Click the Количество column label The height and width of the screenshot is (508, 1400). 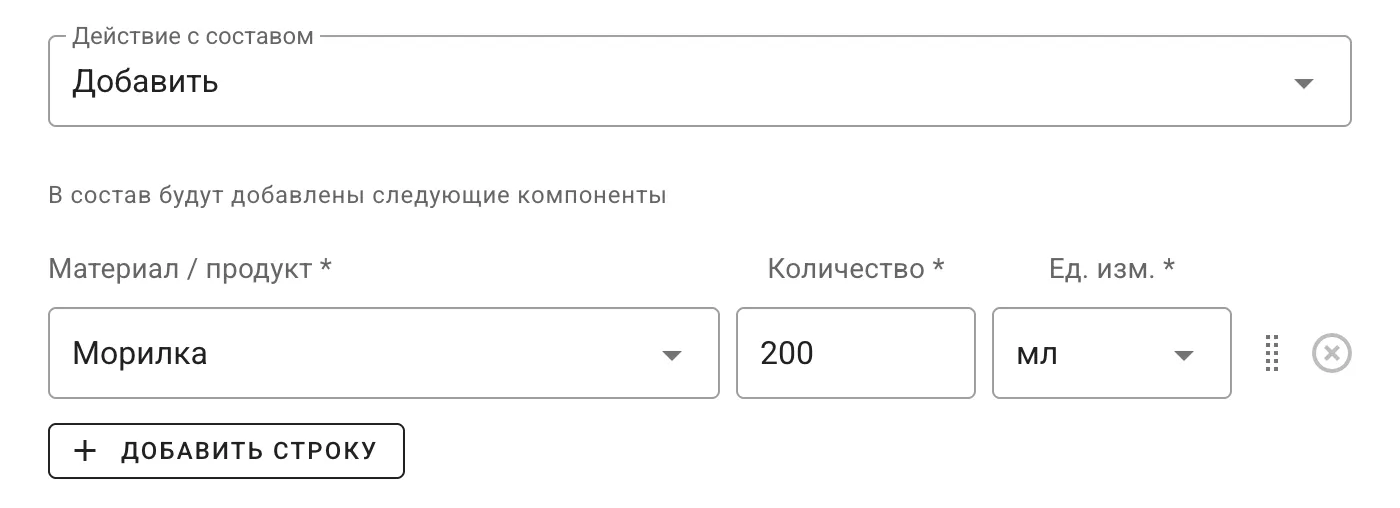pyautogui.click(x=846, y=269)
